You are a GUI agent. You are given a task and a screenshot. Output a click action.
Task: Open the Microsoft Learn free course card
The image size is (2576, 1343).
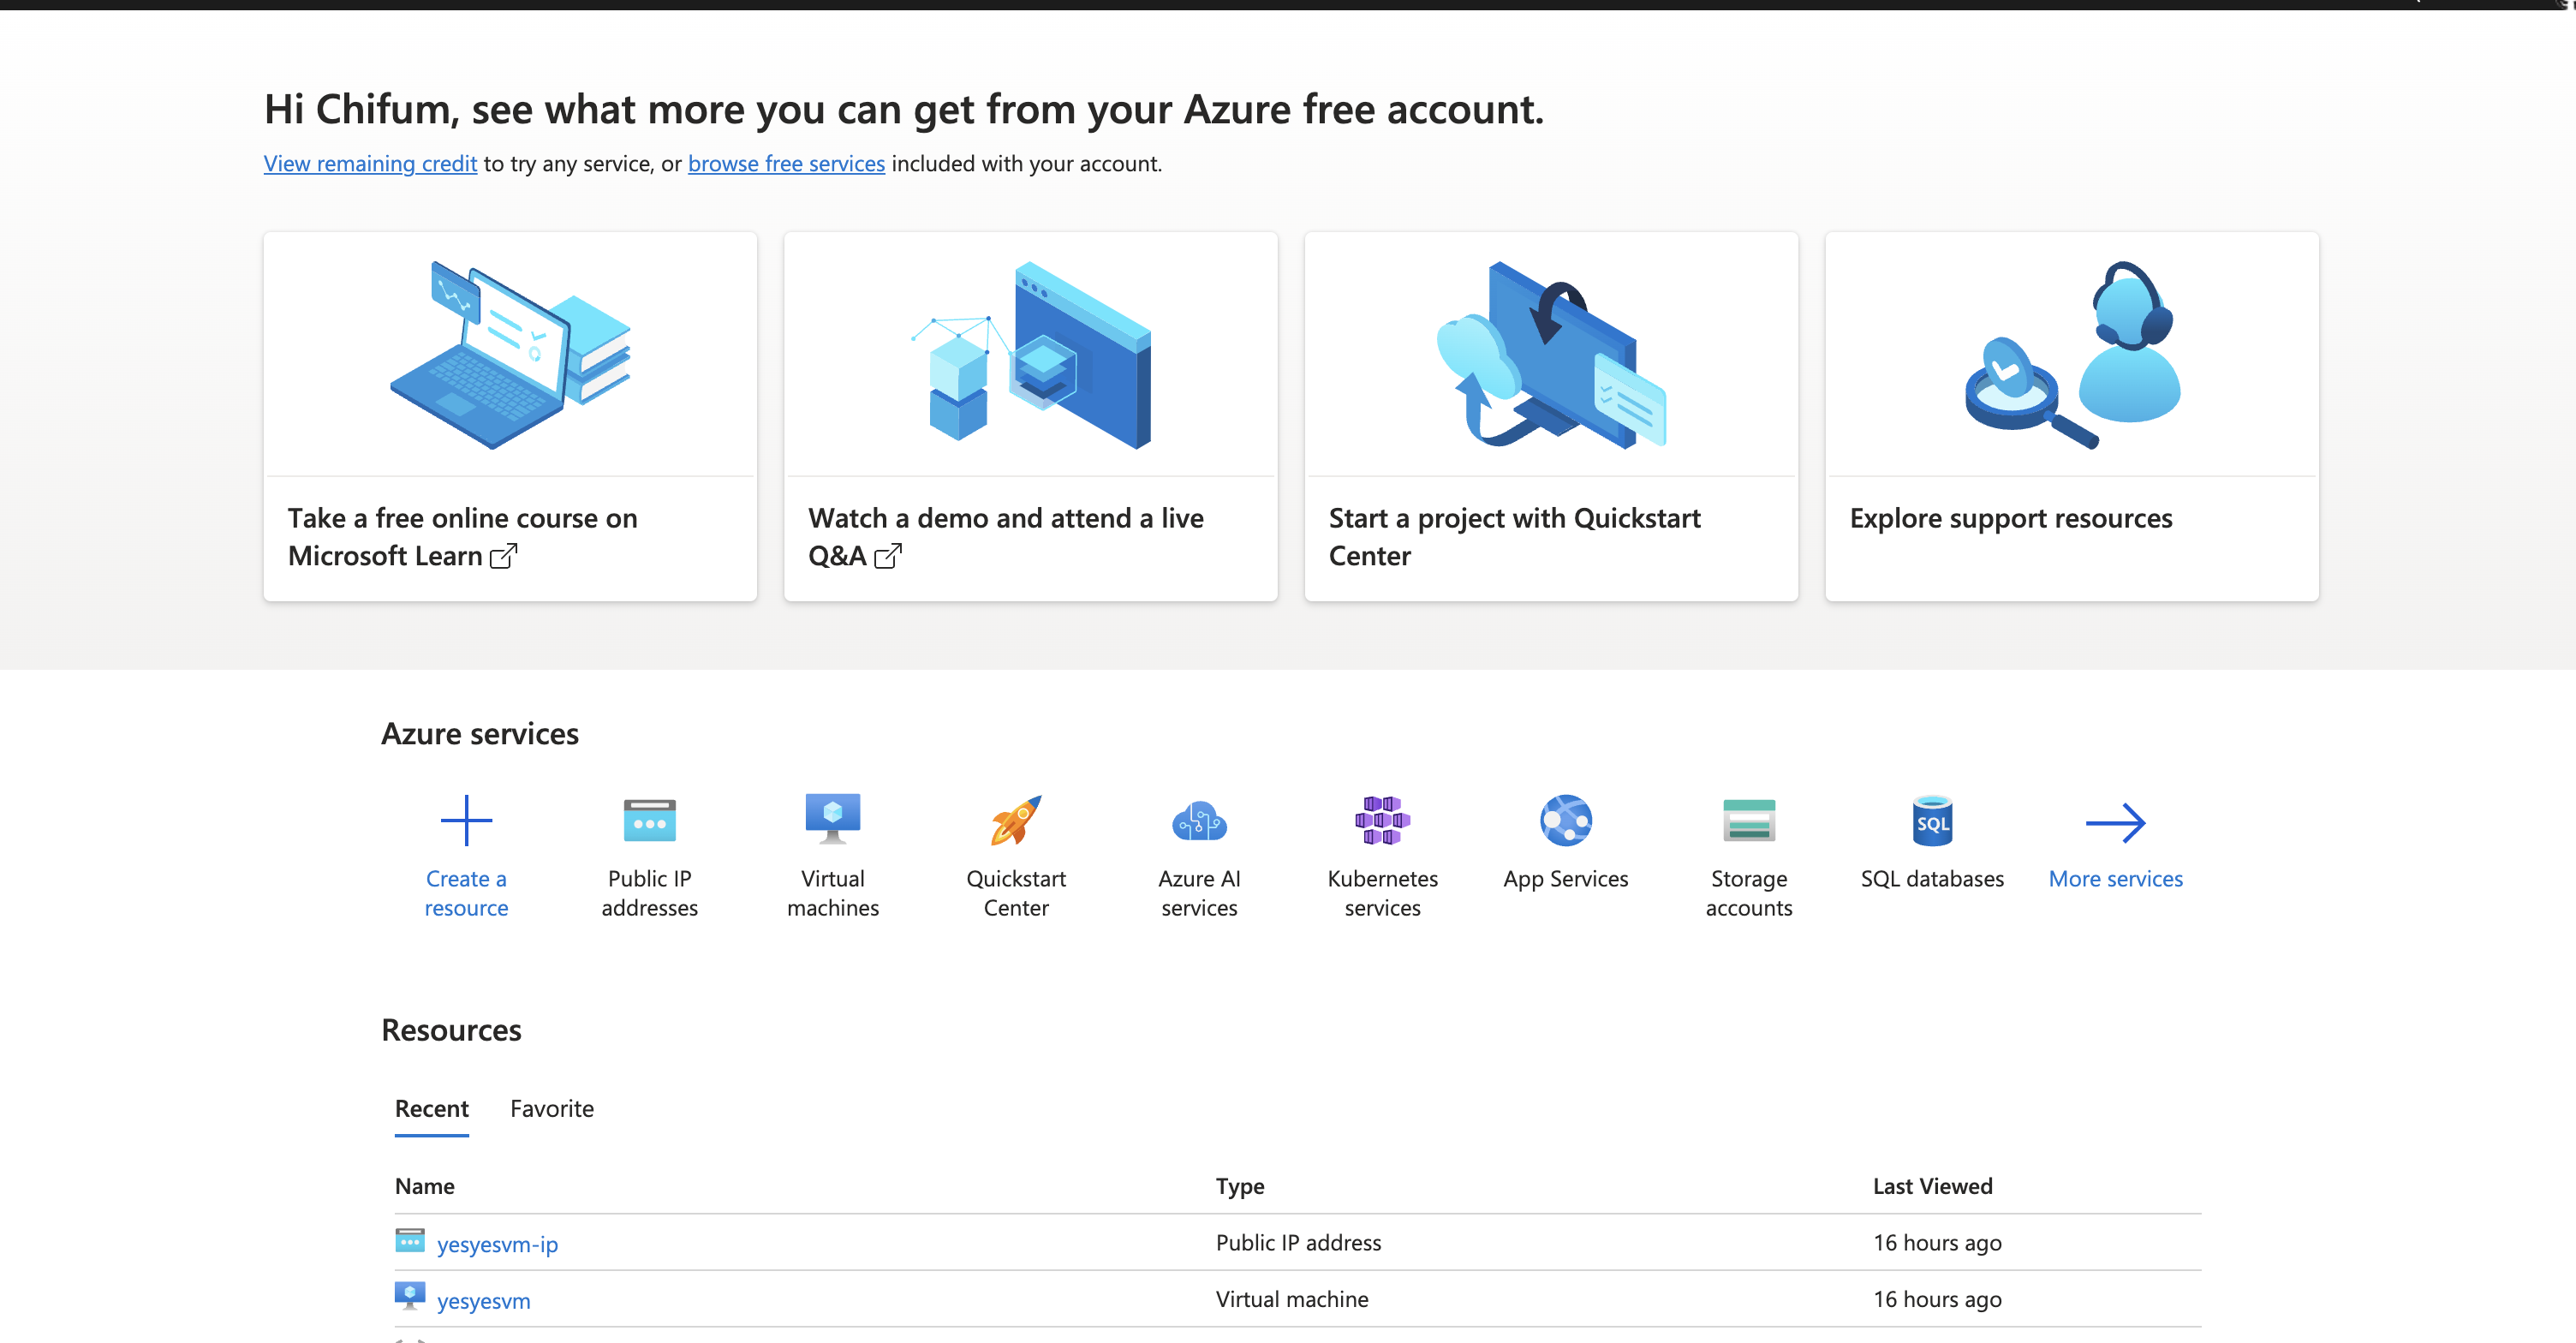click(510, 416)
